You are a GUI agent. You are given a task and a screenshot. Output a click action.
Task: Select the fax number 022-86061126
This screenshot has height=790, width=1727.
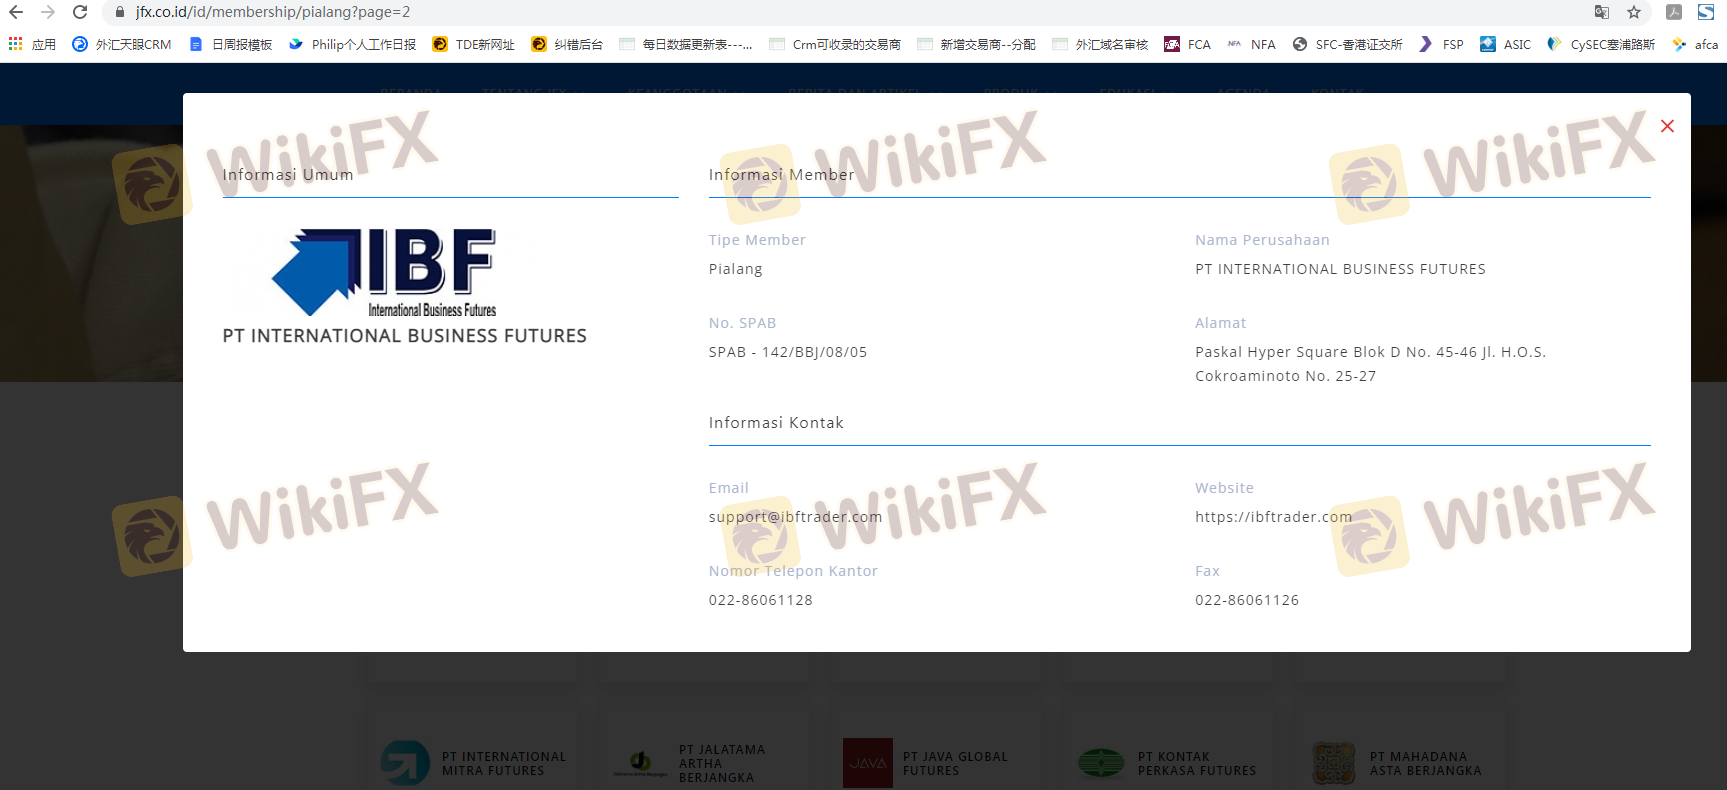(x=1247, y=600)
